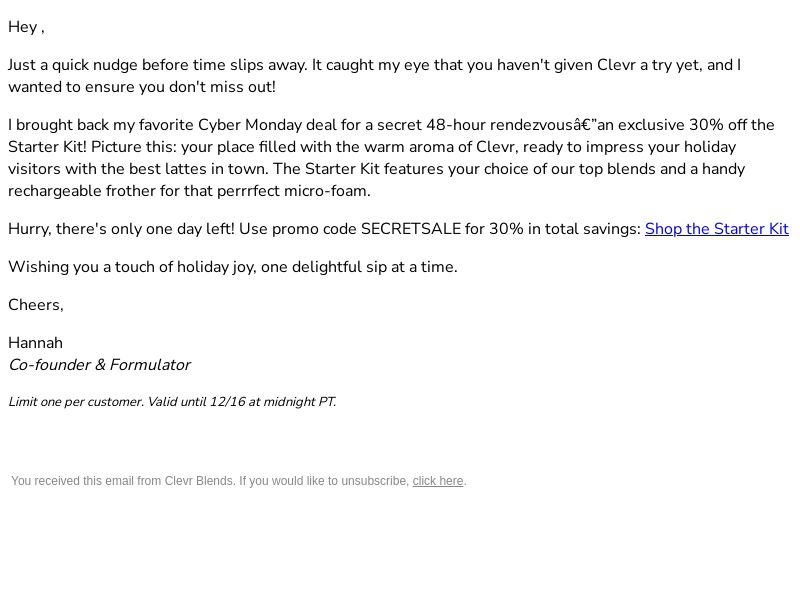
Task: Click the "Cheers," sign-off line
Action: pyautogui.click(x=36, y=305)
